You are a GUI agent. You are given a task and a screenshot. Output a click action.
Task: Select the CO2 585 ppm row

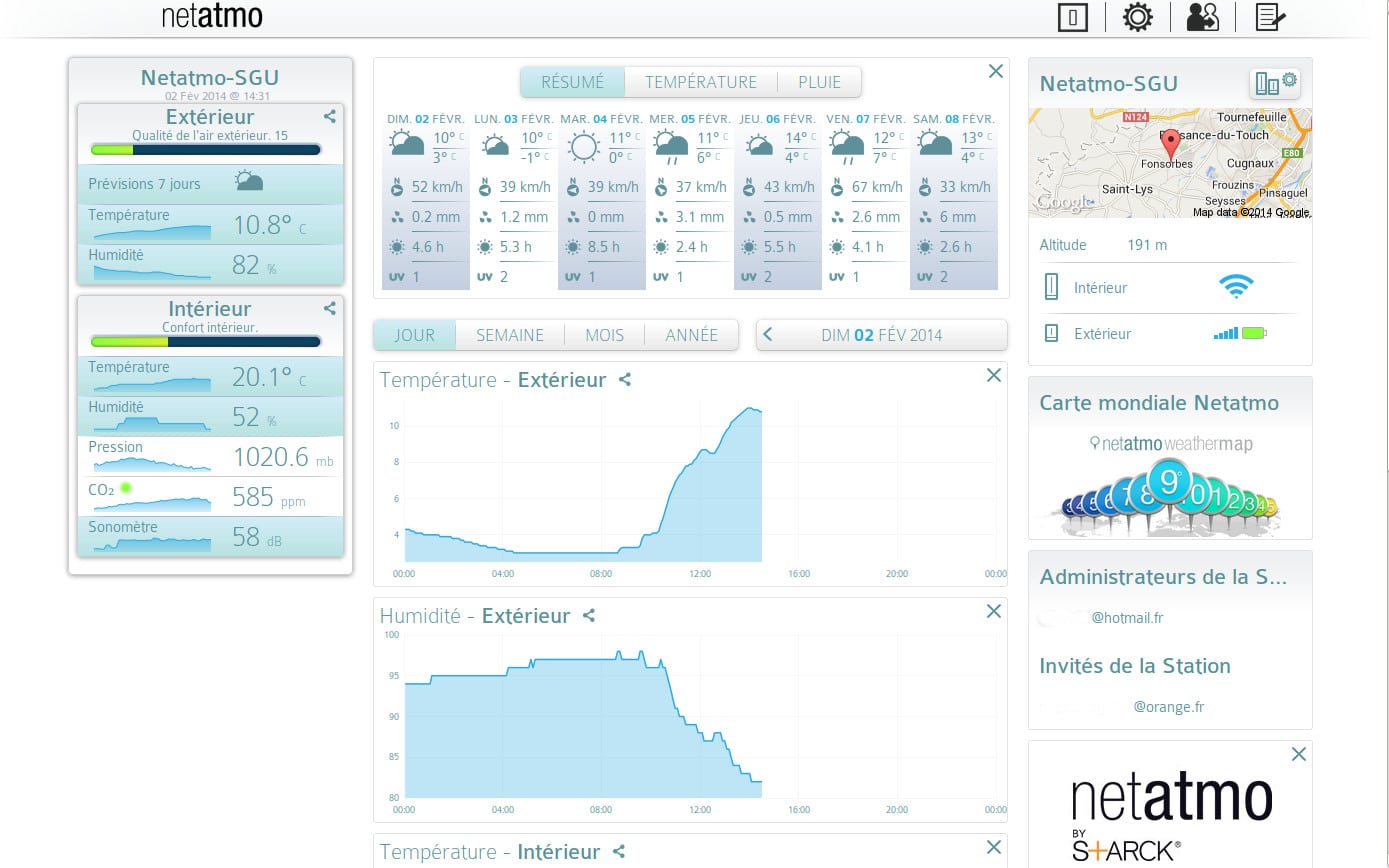coord(210,496)
